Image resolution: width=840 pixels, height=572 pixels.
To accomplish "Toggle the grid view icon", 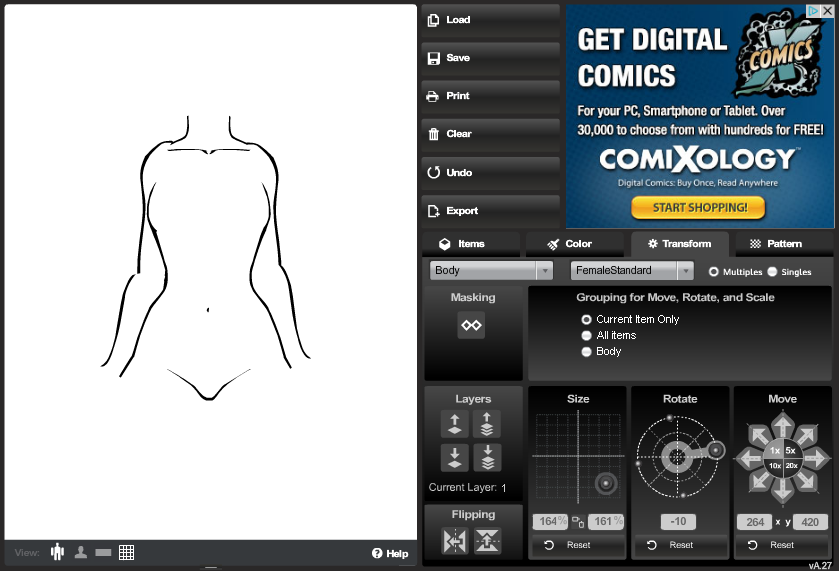I will point(126,552).
